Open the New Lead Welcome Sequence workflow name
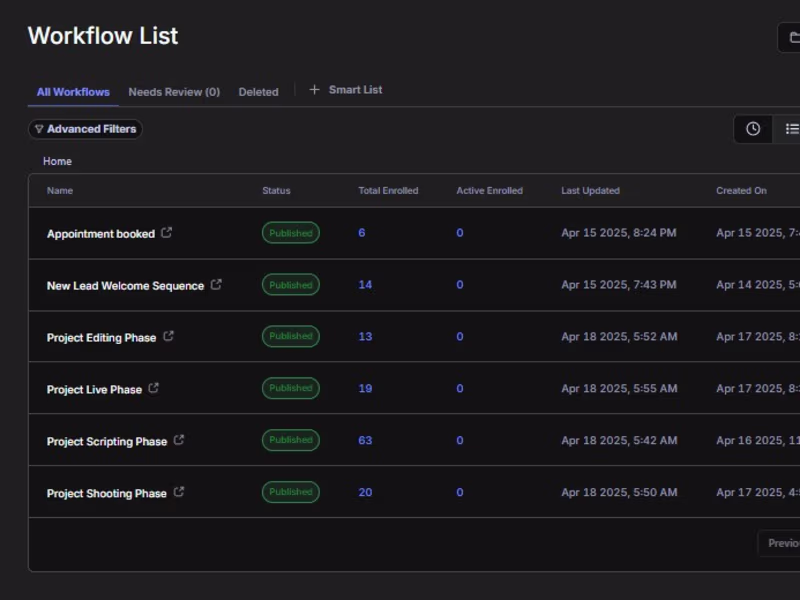 tap(125, 286)
